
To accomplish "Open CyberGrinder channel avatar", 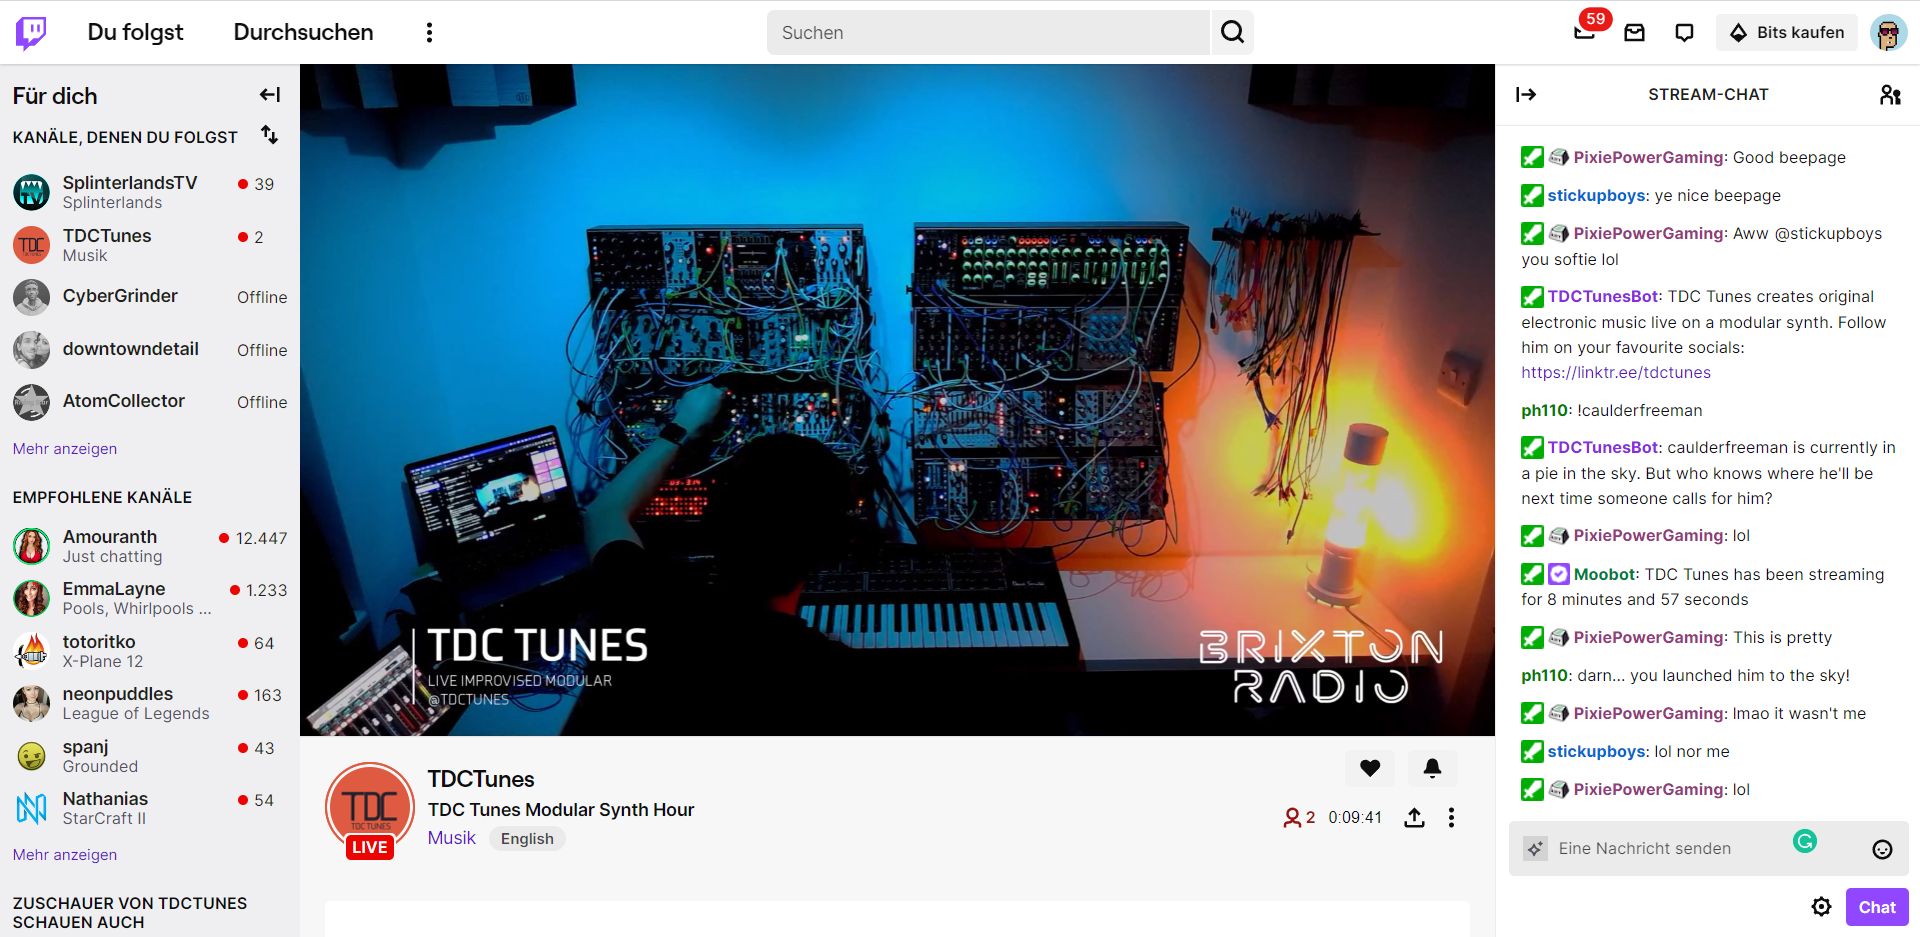I will pos(31,297).
